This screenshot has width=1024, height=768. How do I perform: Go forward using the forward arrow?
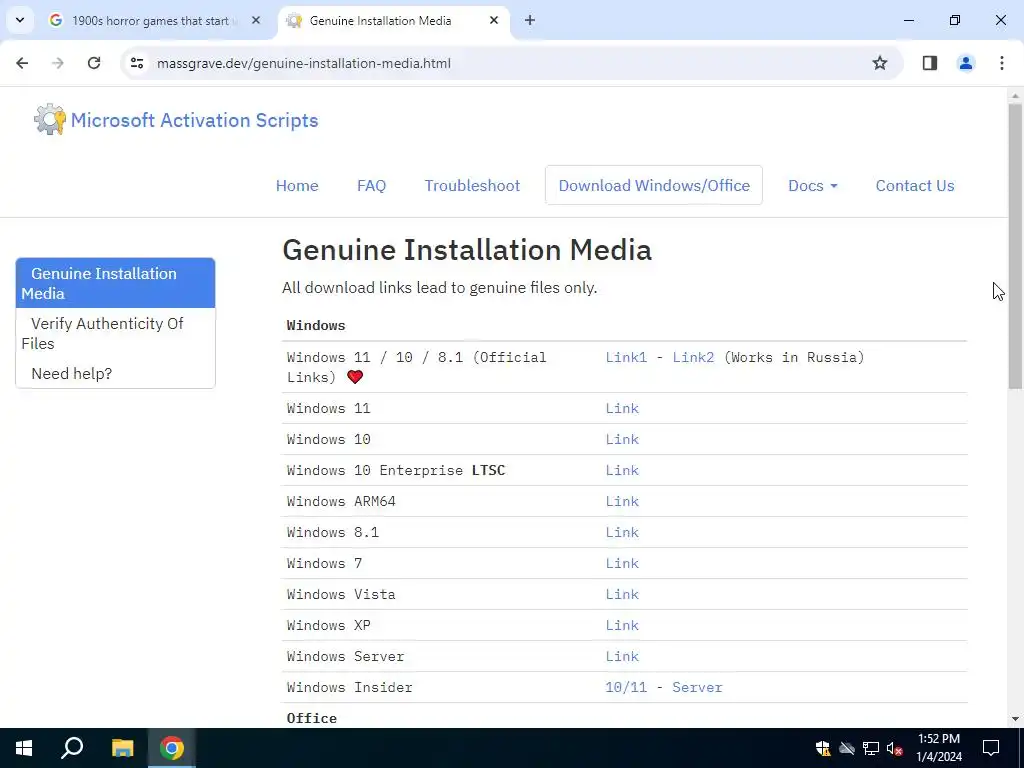tap(58, 63)
